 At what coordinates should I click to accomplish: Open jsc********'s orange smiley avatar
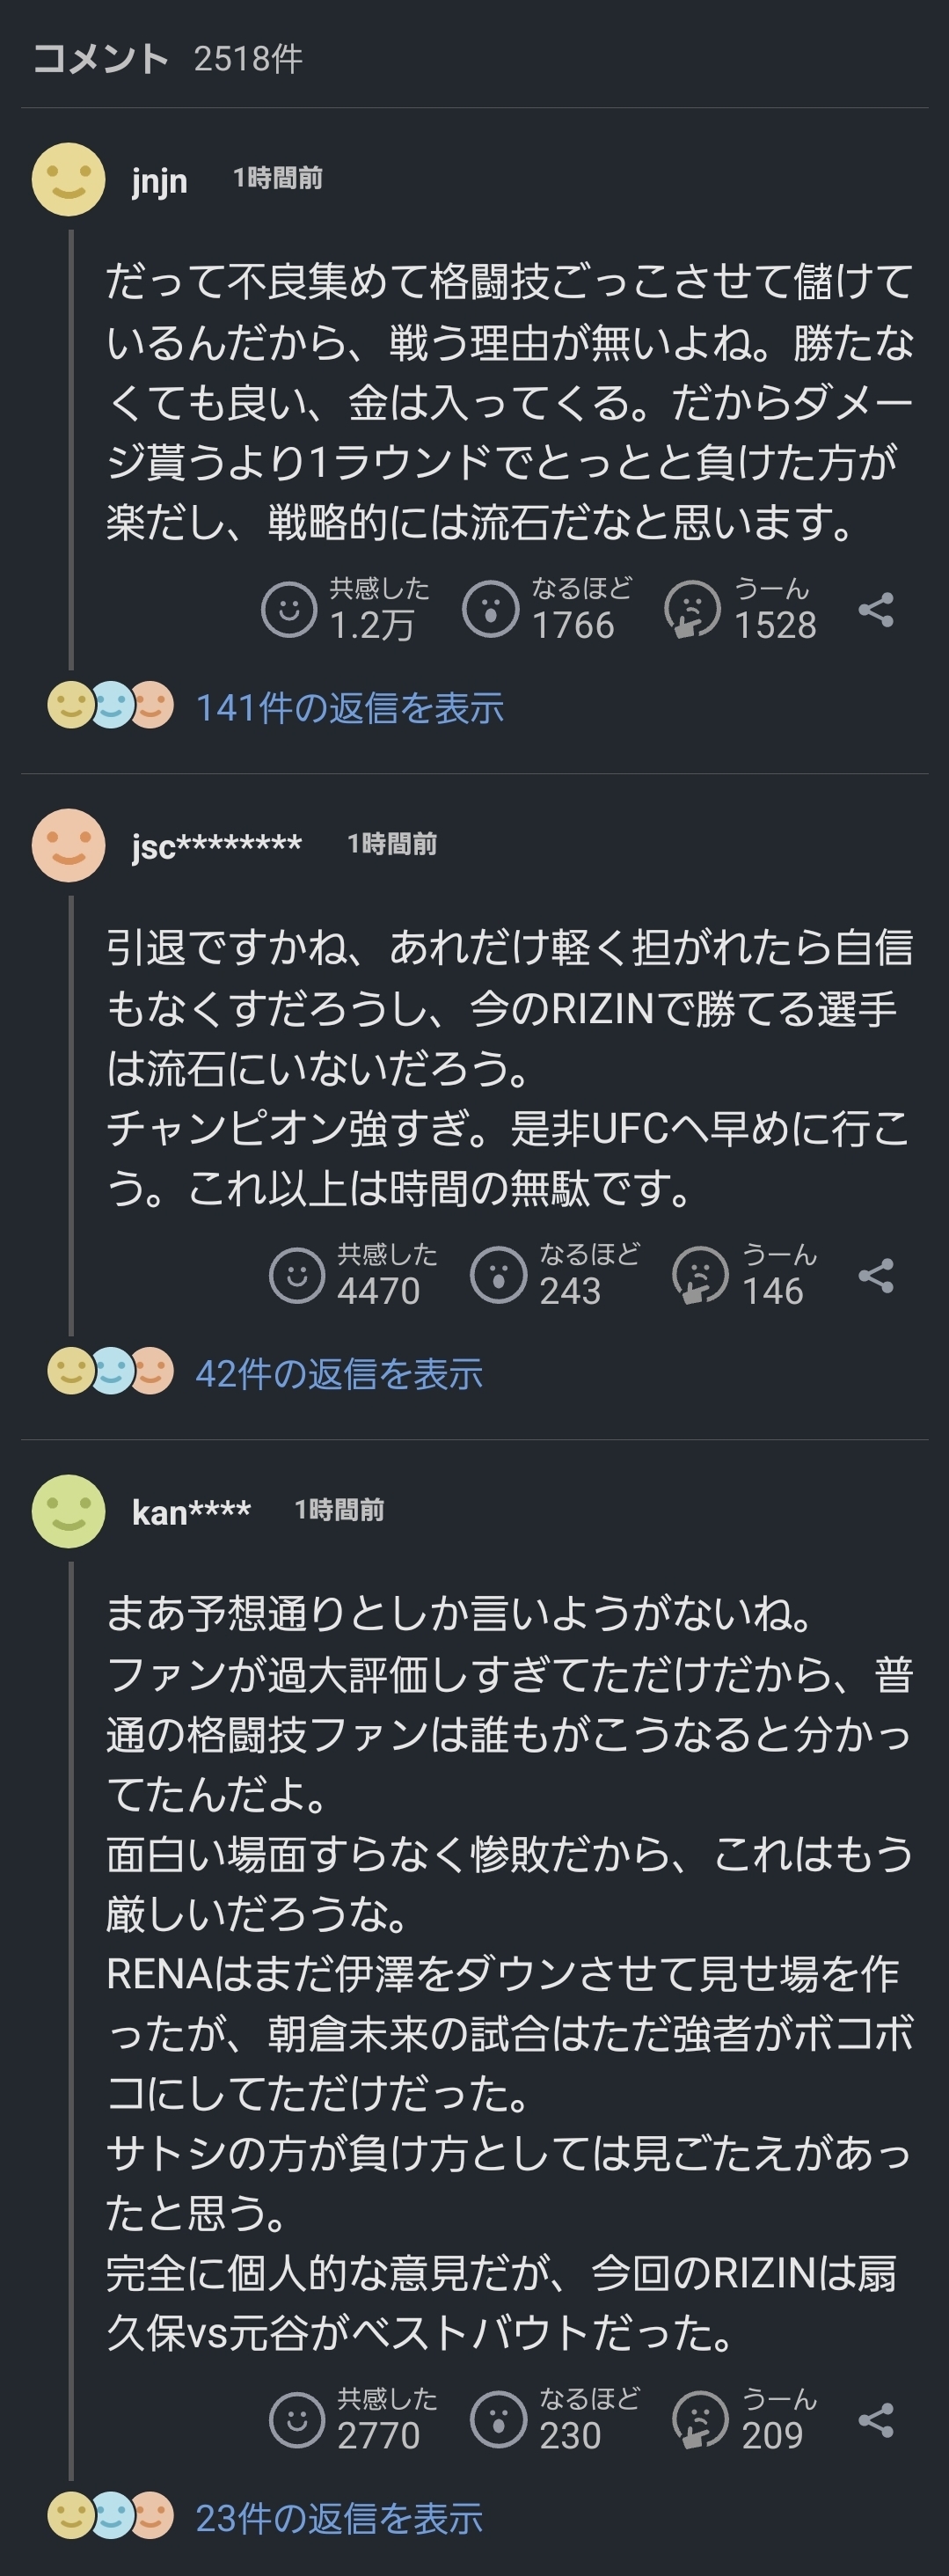68,845
